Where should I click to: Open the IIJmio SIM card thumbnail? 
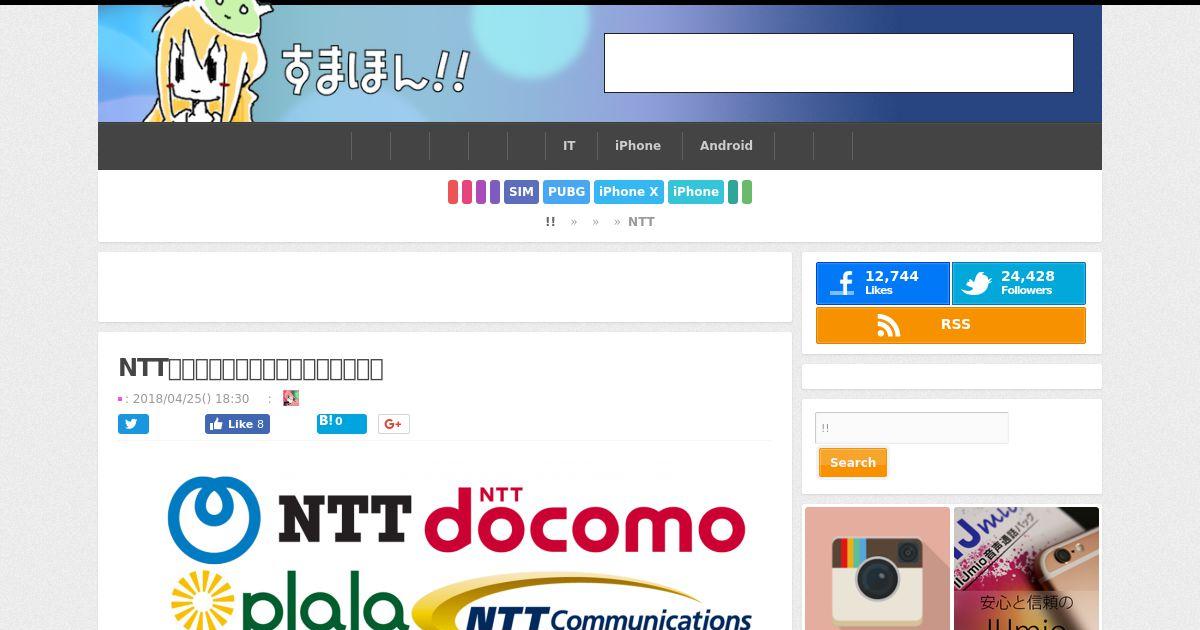coord(1026,568)
